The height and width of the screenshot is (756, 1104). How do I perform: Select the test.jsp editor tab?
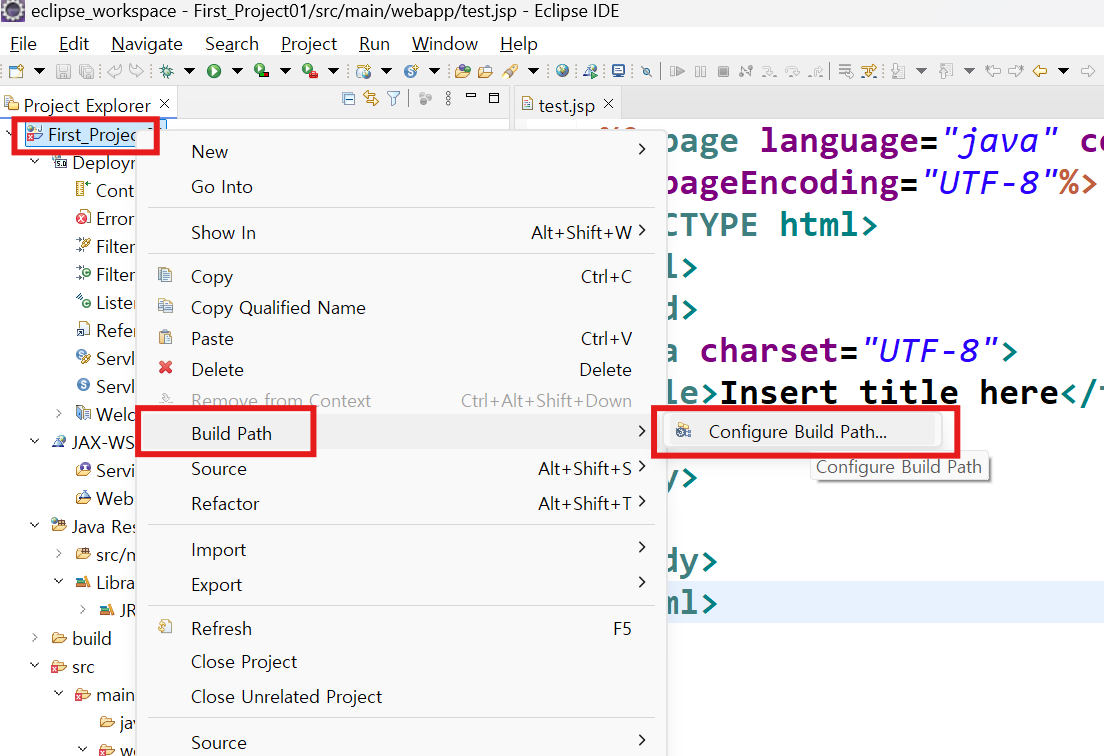tap(566, 106)
